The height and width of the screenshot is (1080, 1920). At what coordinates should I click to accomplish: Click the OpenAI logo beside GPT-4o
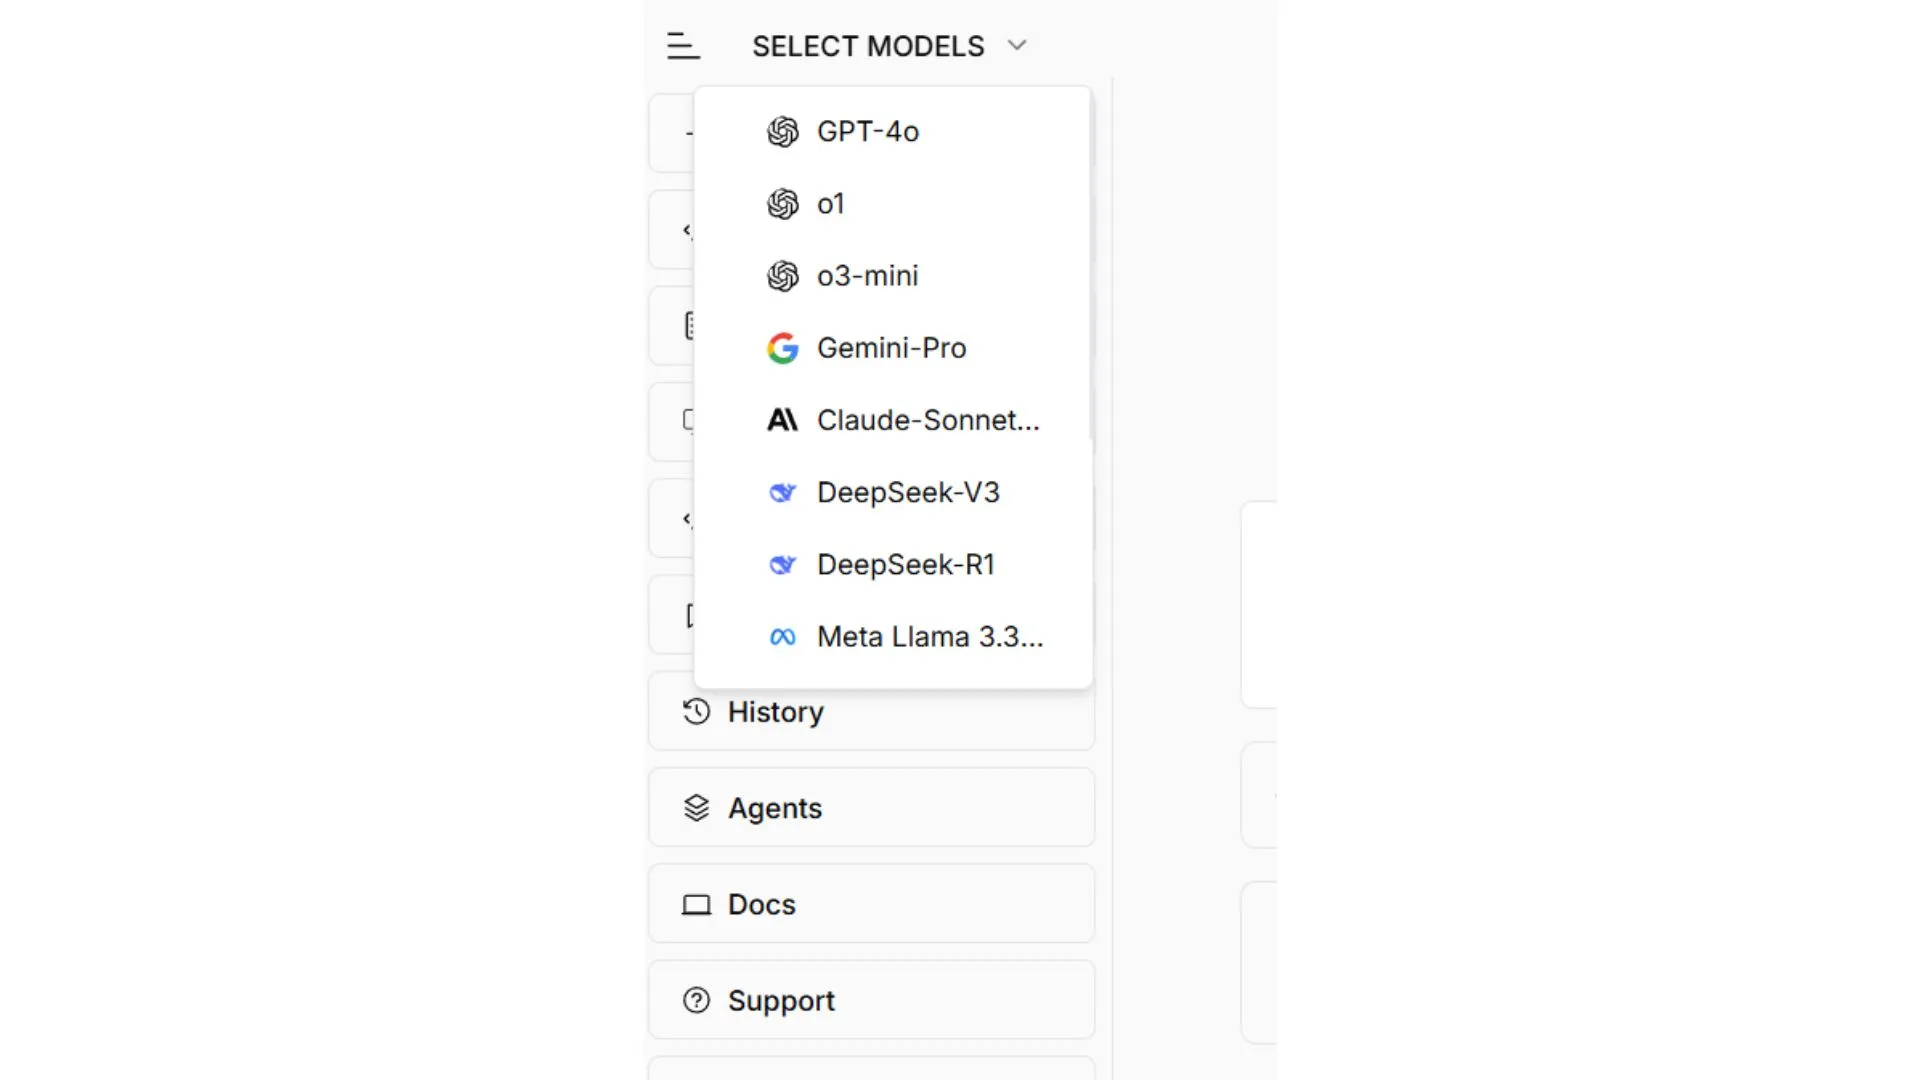[x=783, y=132]
